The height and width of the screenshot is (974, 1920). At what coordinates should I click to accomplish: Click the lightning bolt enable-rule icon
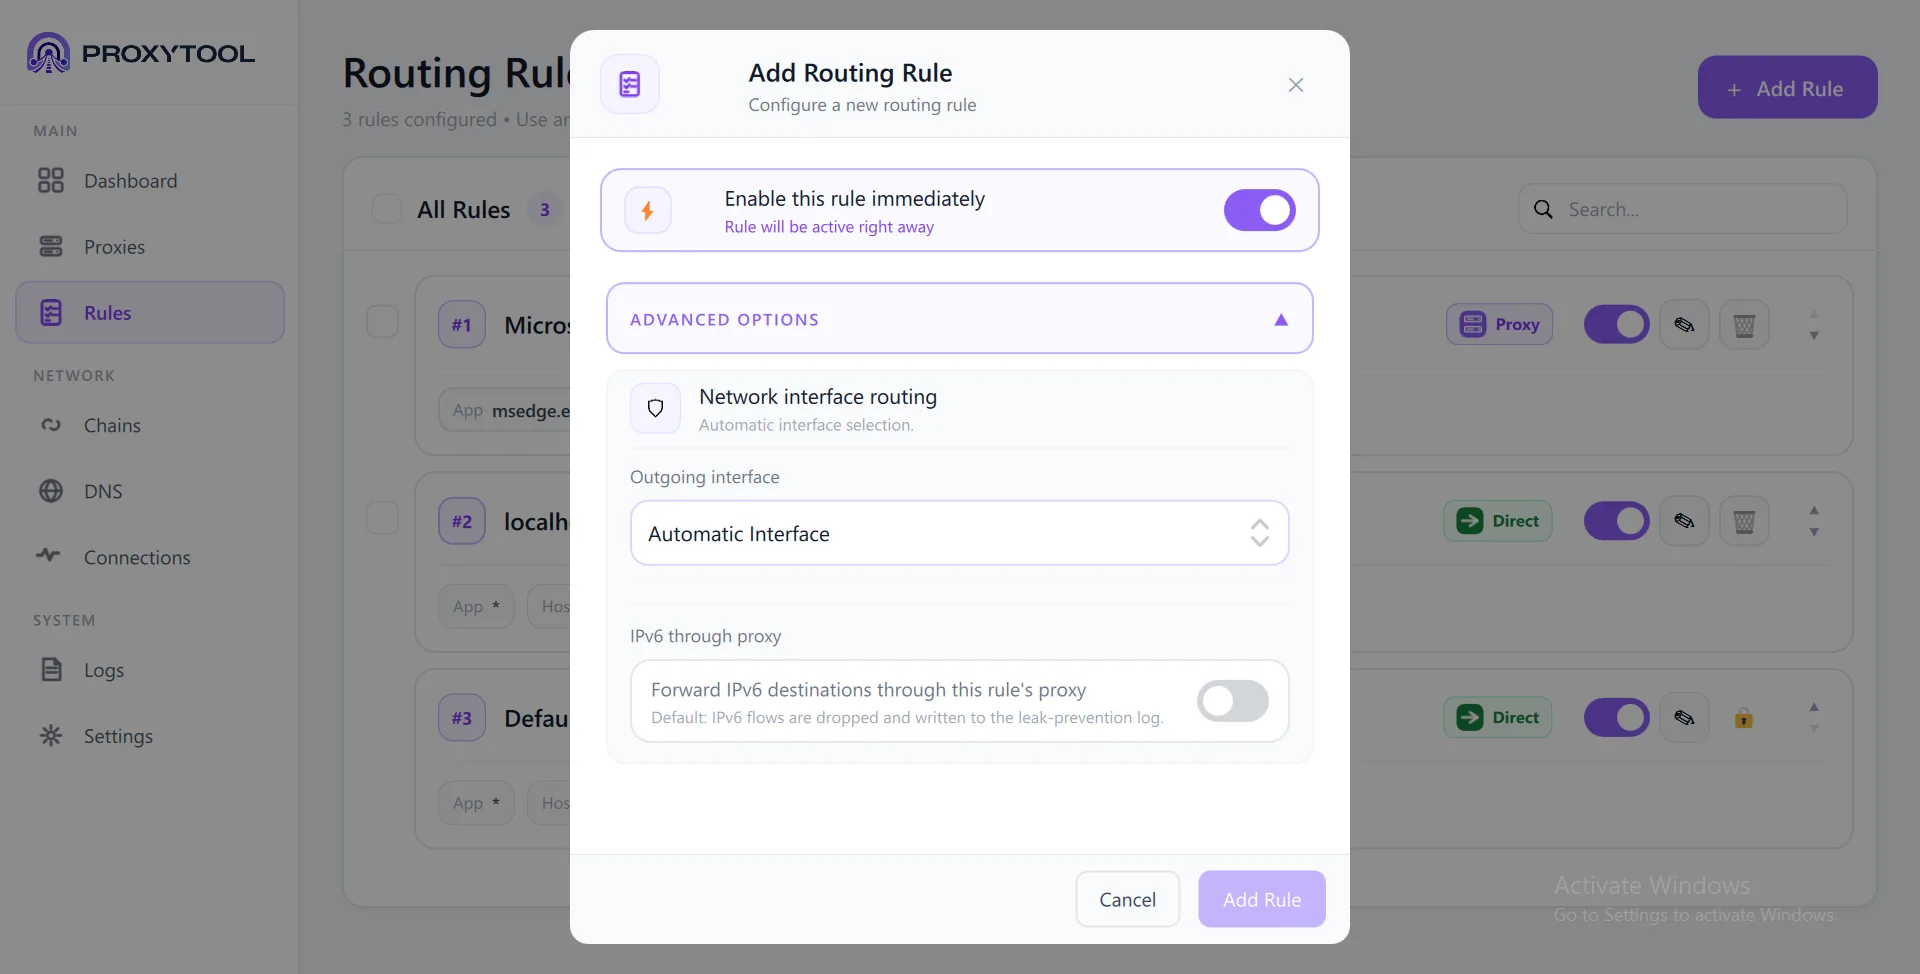[x=648, y=211]
